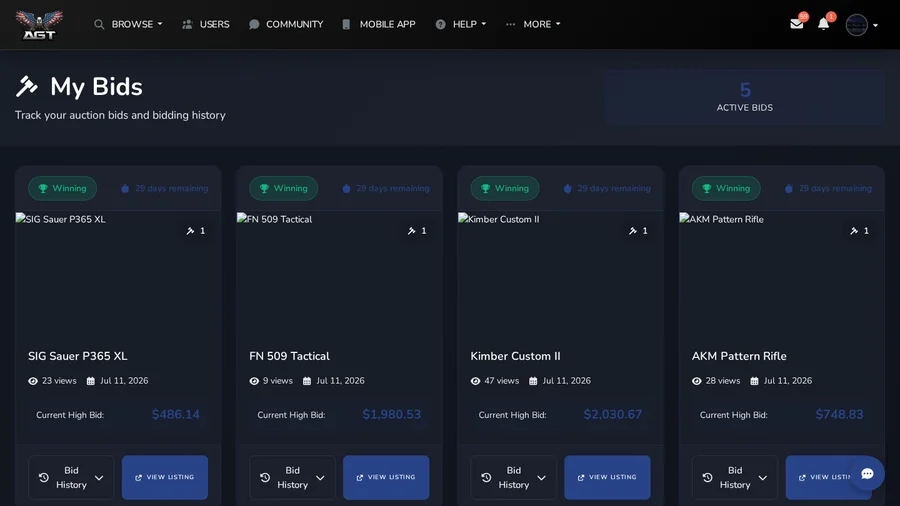View listing for SIG Sauer P365 XL
900x506 pixels.
point(165,477)
